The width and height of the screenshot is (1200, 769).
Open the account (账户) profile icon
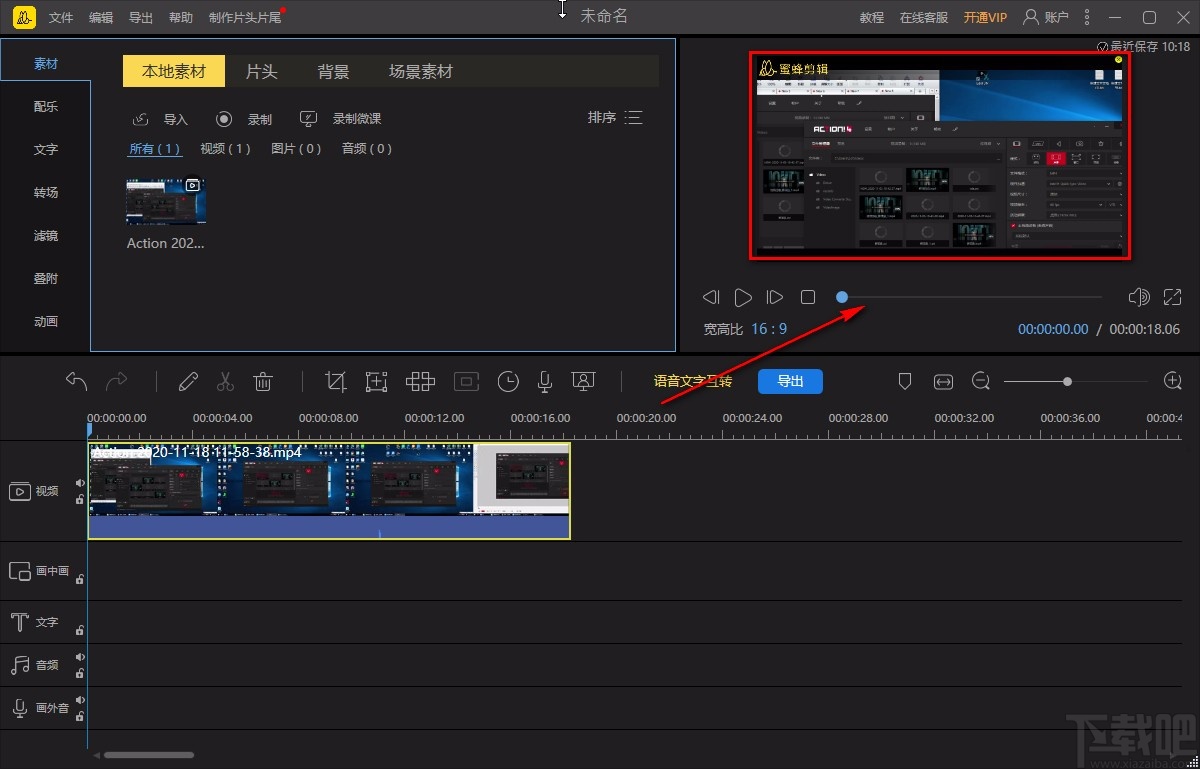pyautogui.click(x=1030, y=17)
